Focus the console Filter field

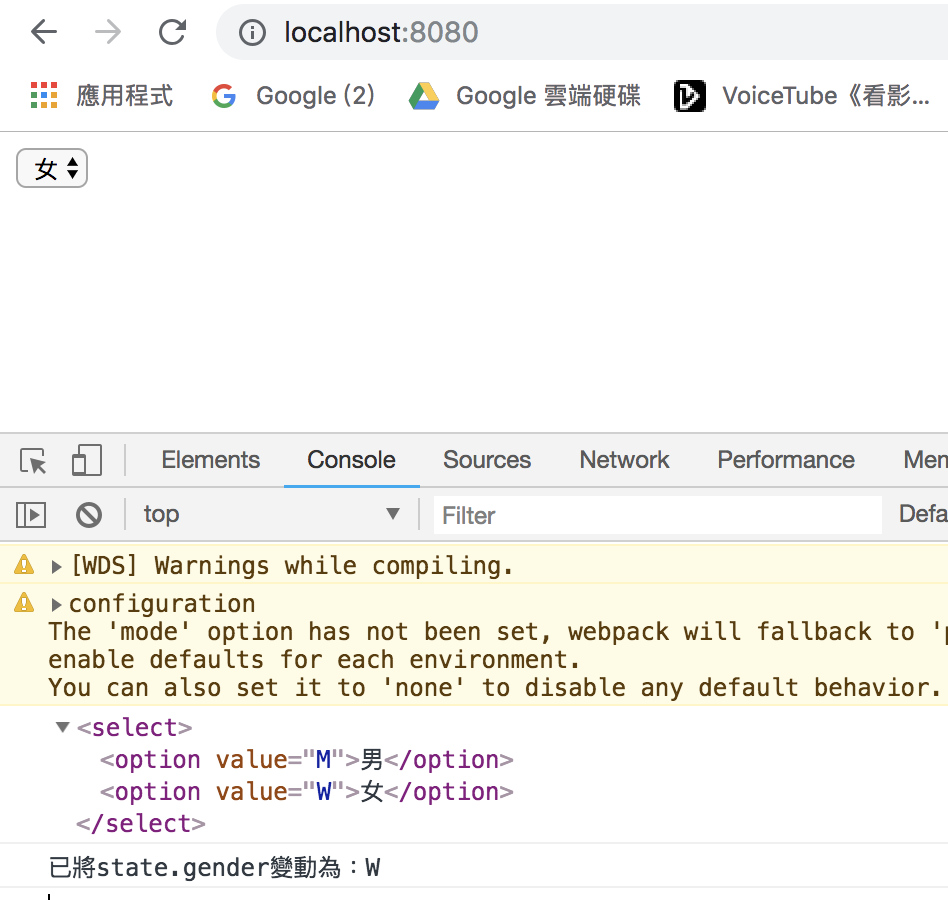658,515
